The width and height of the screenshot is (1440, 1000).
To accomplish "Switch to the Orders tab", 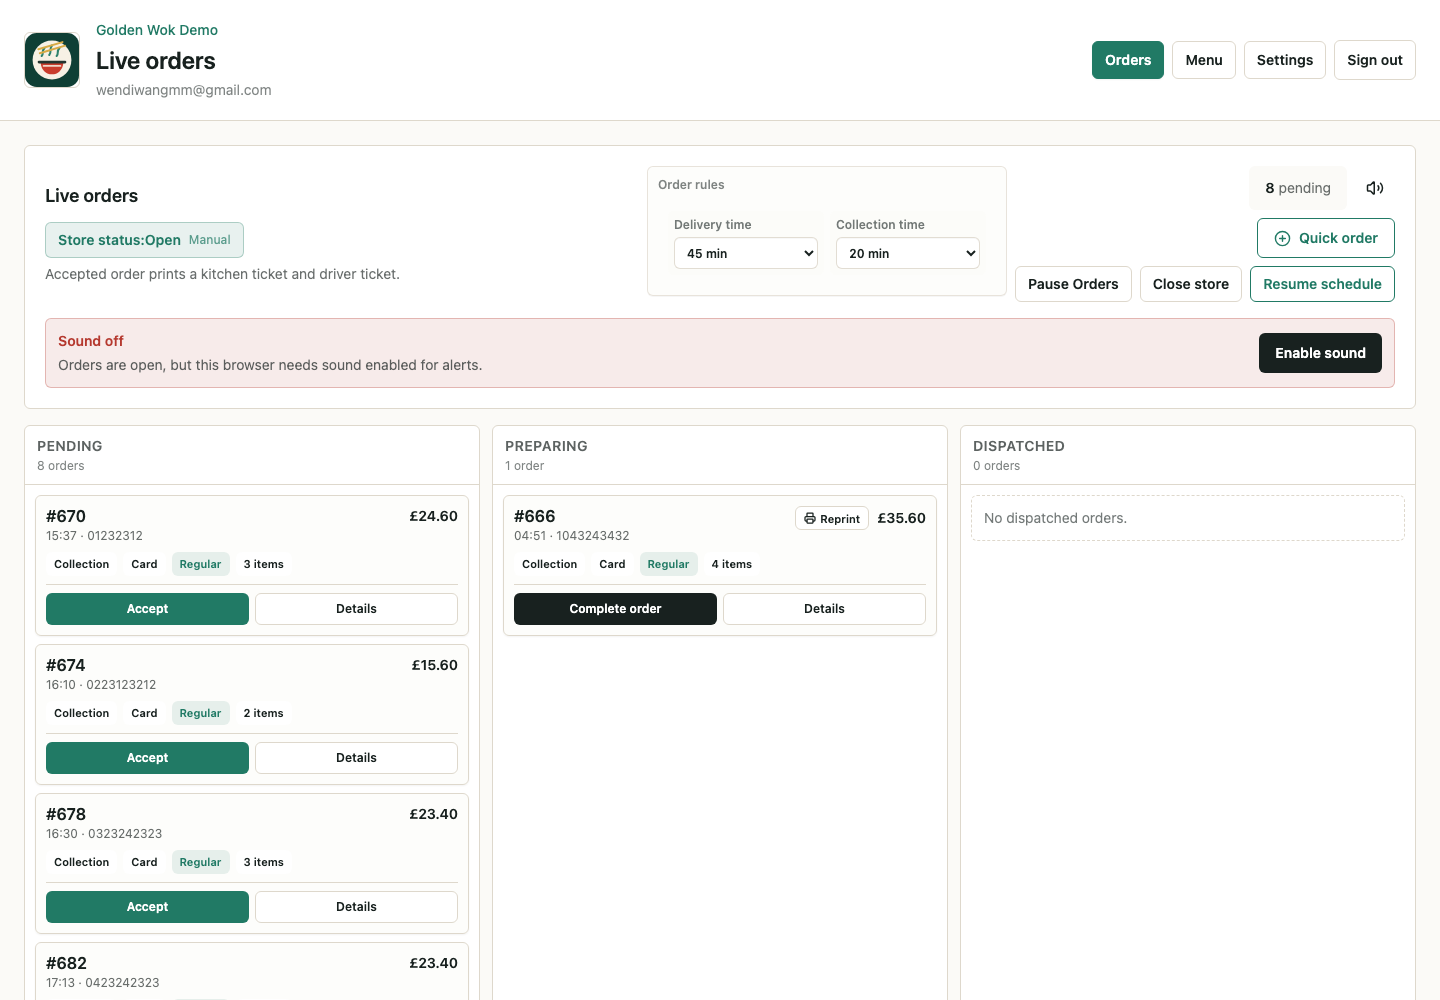I will [x=1128, y=60].
